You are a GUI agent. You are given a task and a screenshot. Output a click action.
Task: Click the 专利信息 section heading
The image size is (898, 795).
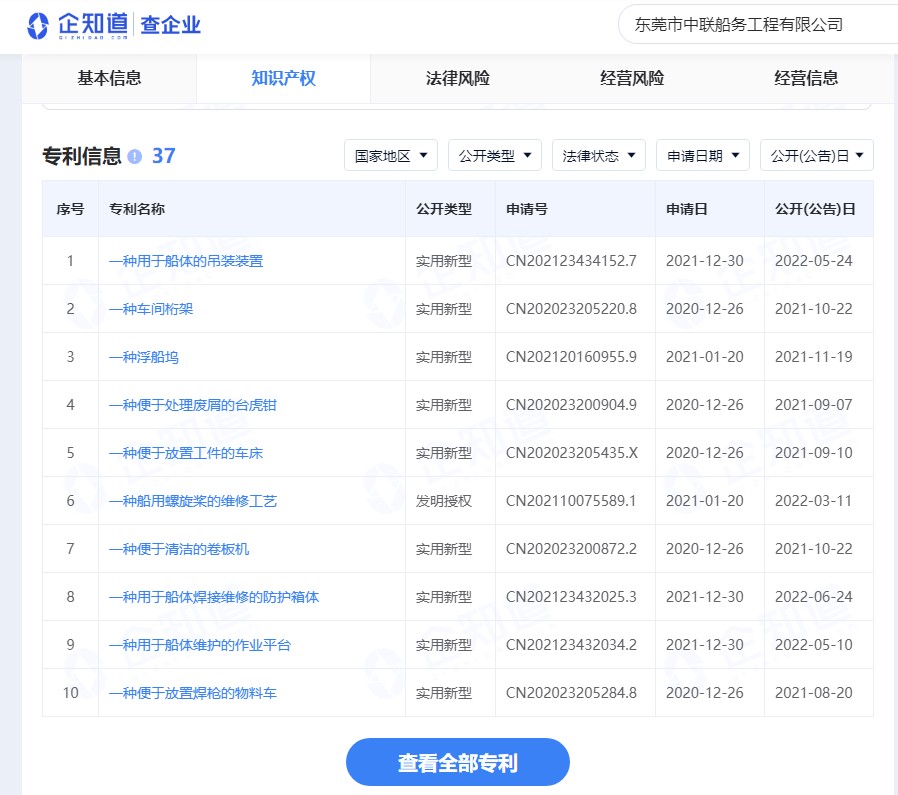(82, 156)
